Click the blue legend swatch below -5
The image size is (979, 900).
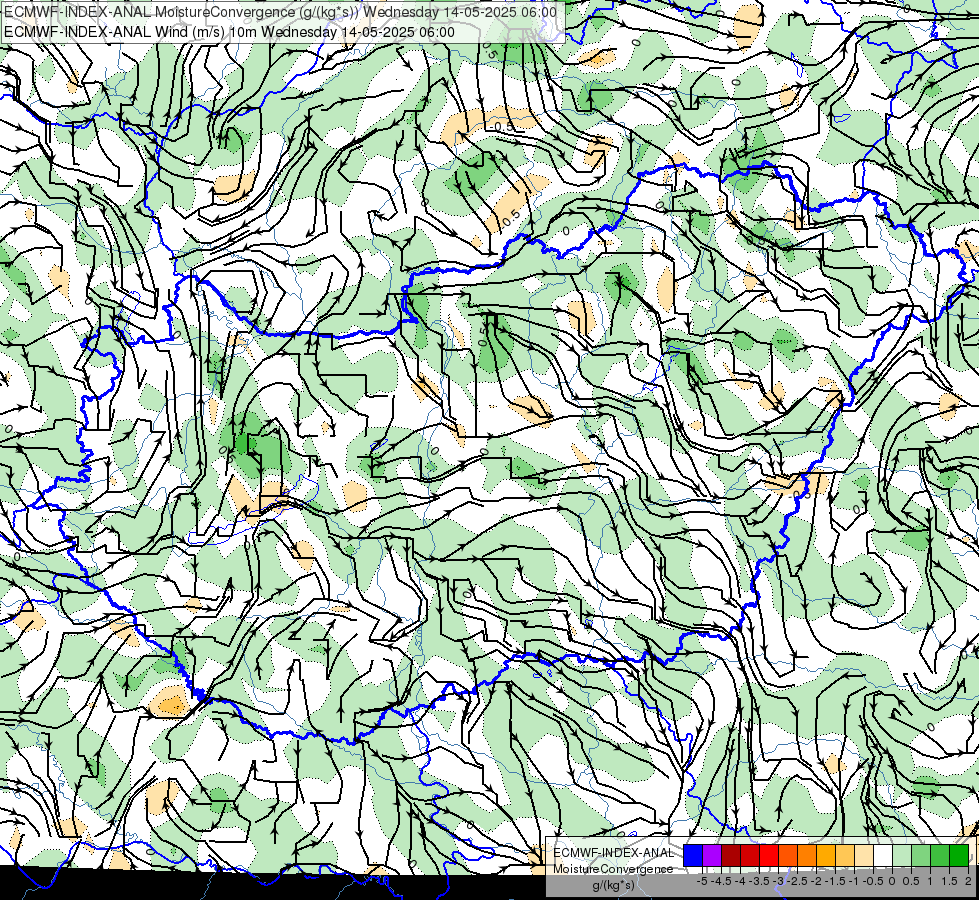[x=693, y=856]
